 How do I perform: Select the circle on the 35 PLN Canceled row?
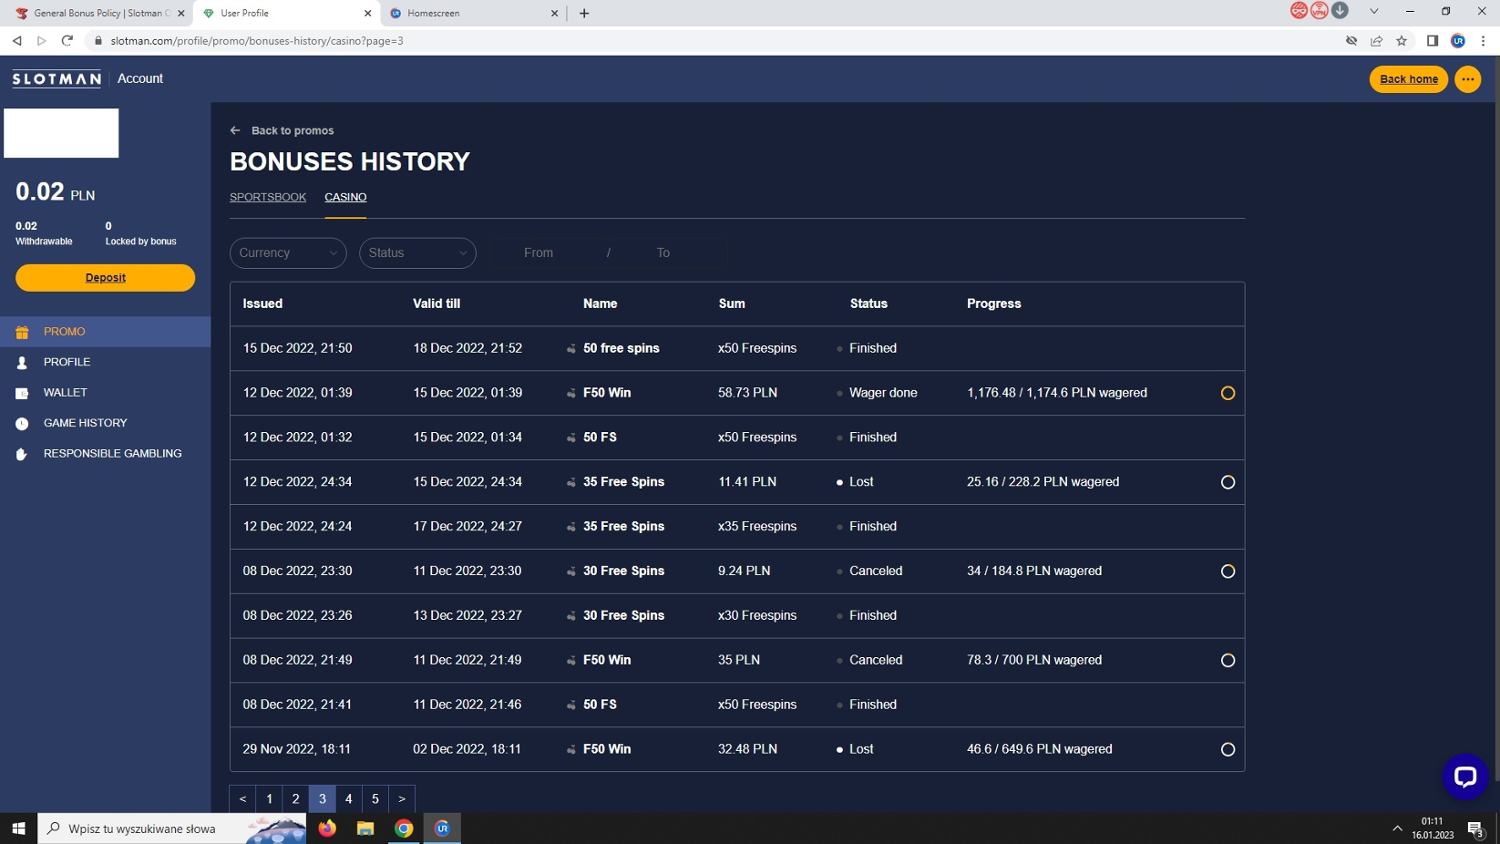[1227, 660]
